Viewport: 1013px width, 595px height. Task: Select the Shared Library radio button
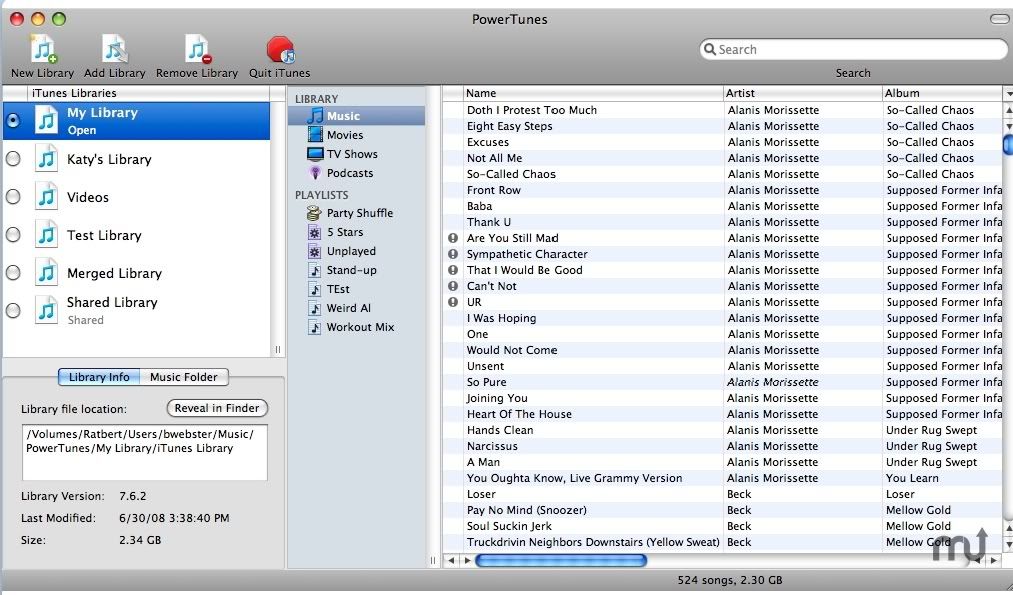13,311
